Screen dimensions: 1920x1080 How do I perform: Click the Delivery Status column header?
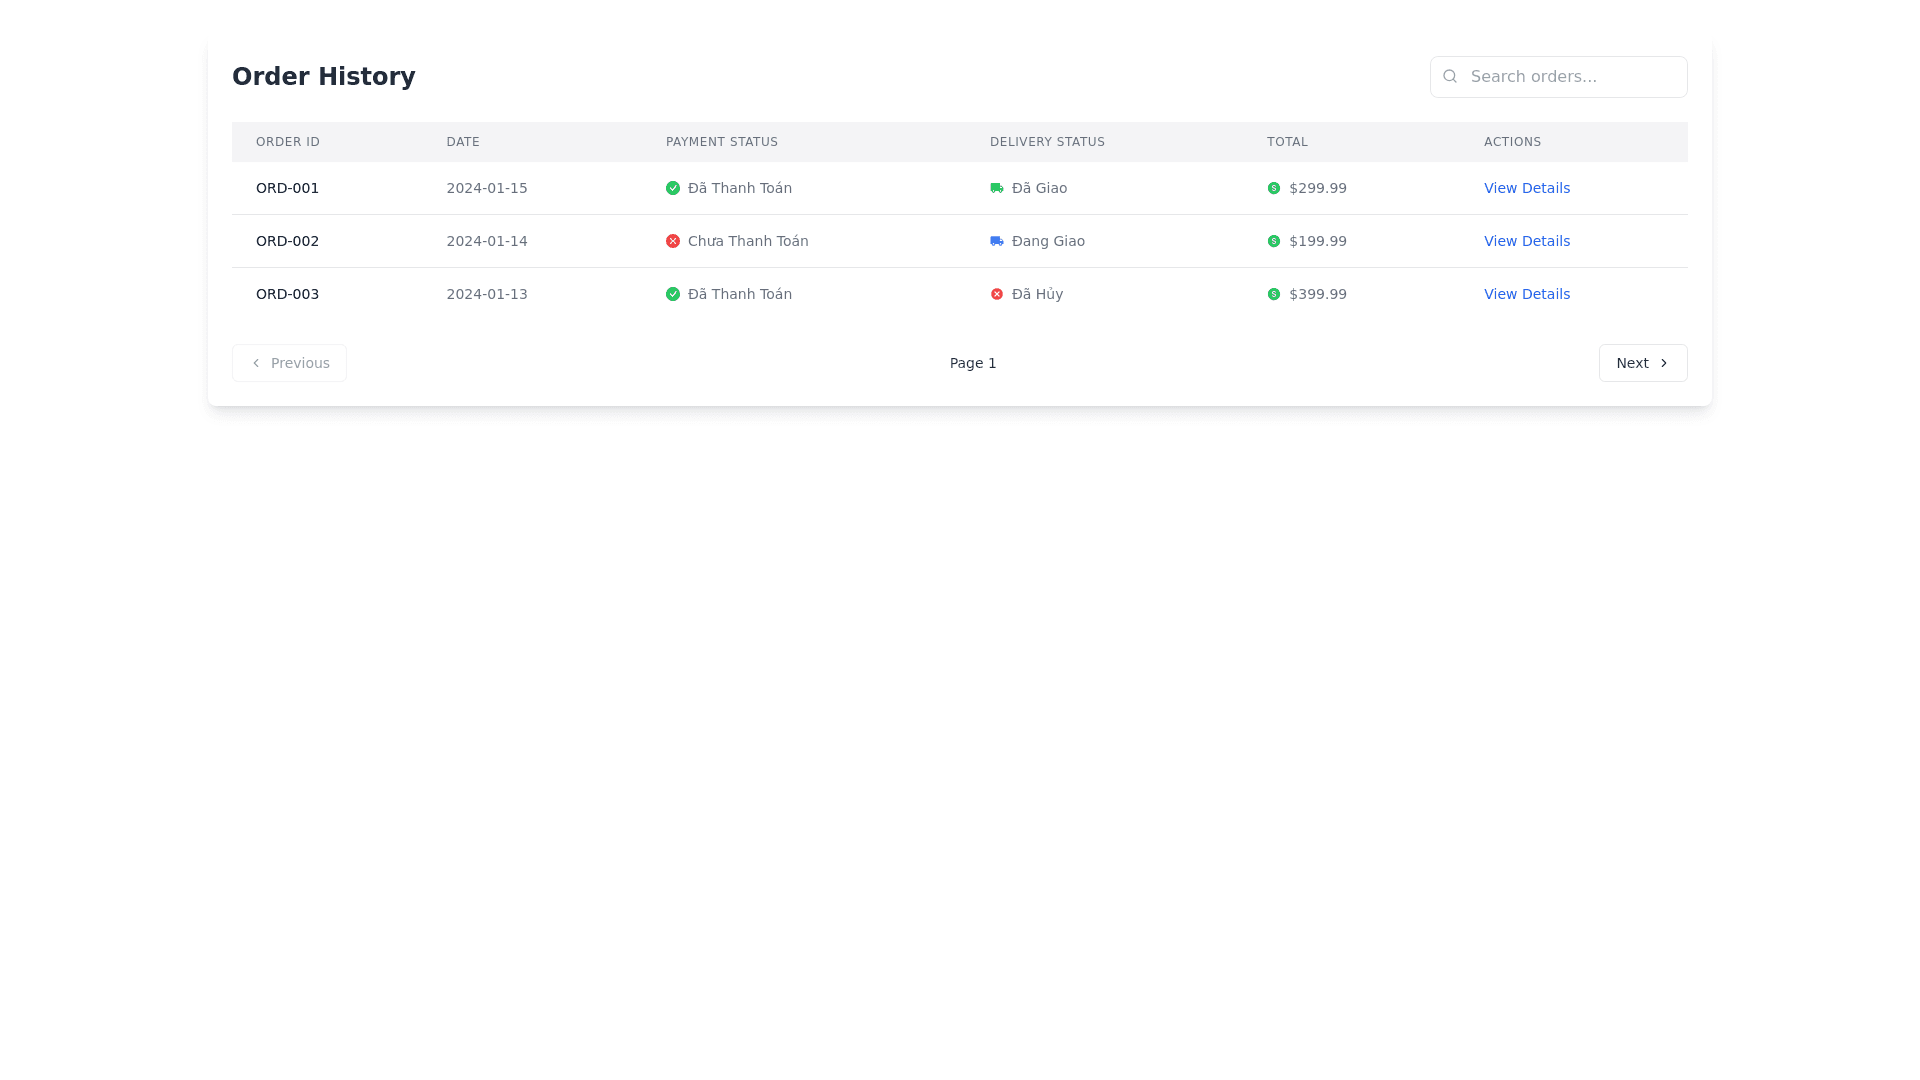tap(1047, 142)
